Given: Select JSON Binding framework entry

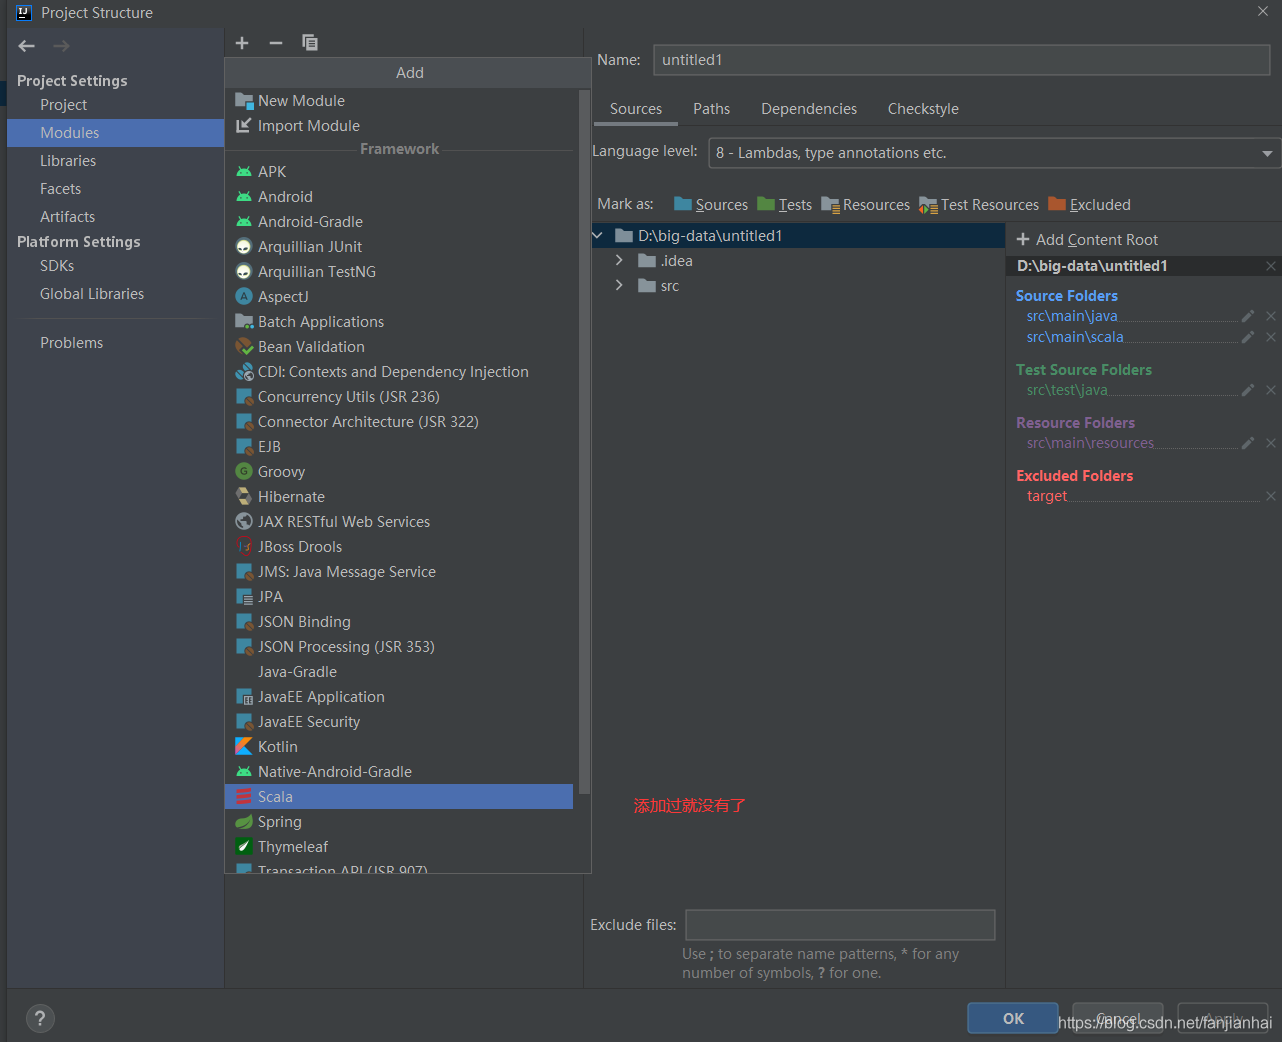Looking at the screenshot, I should point(399,622).
